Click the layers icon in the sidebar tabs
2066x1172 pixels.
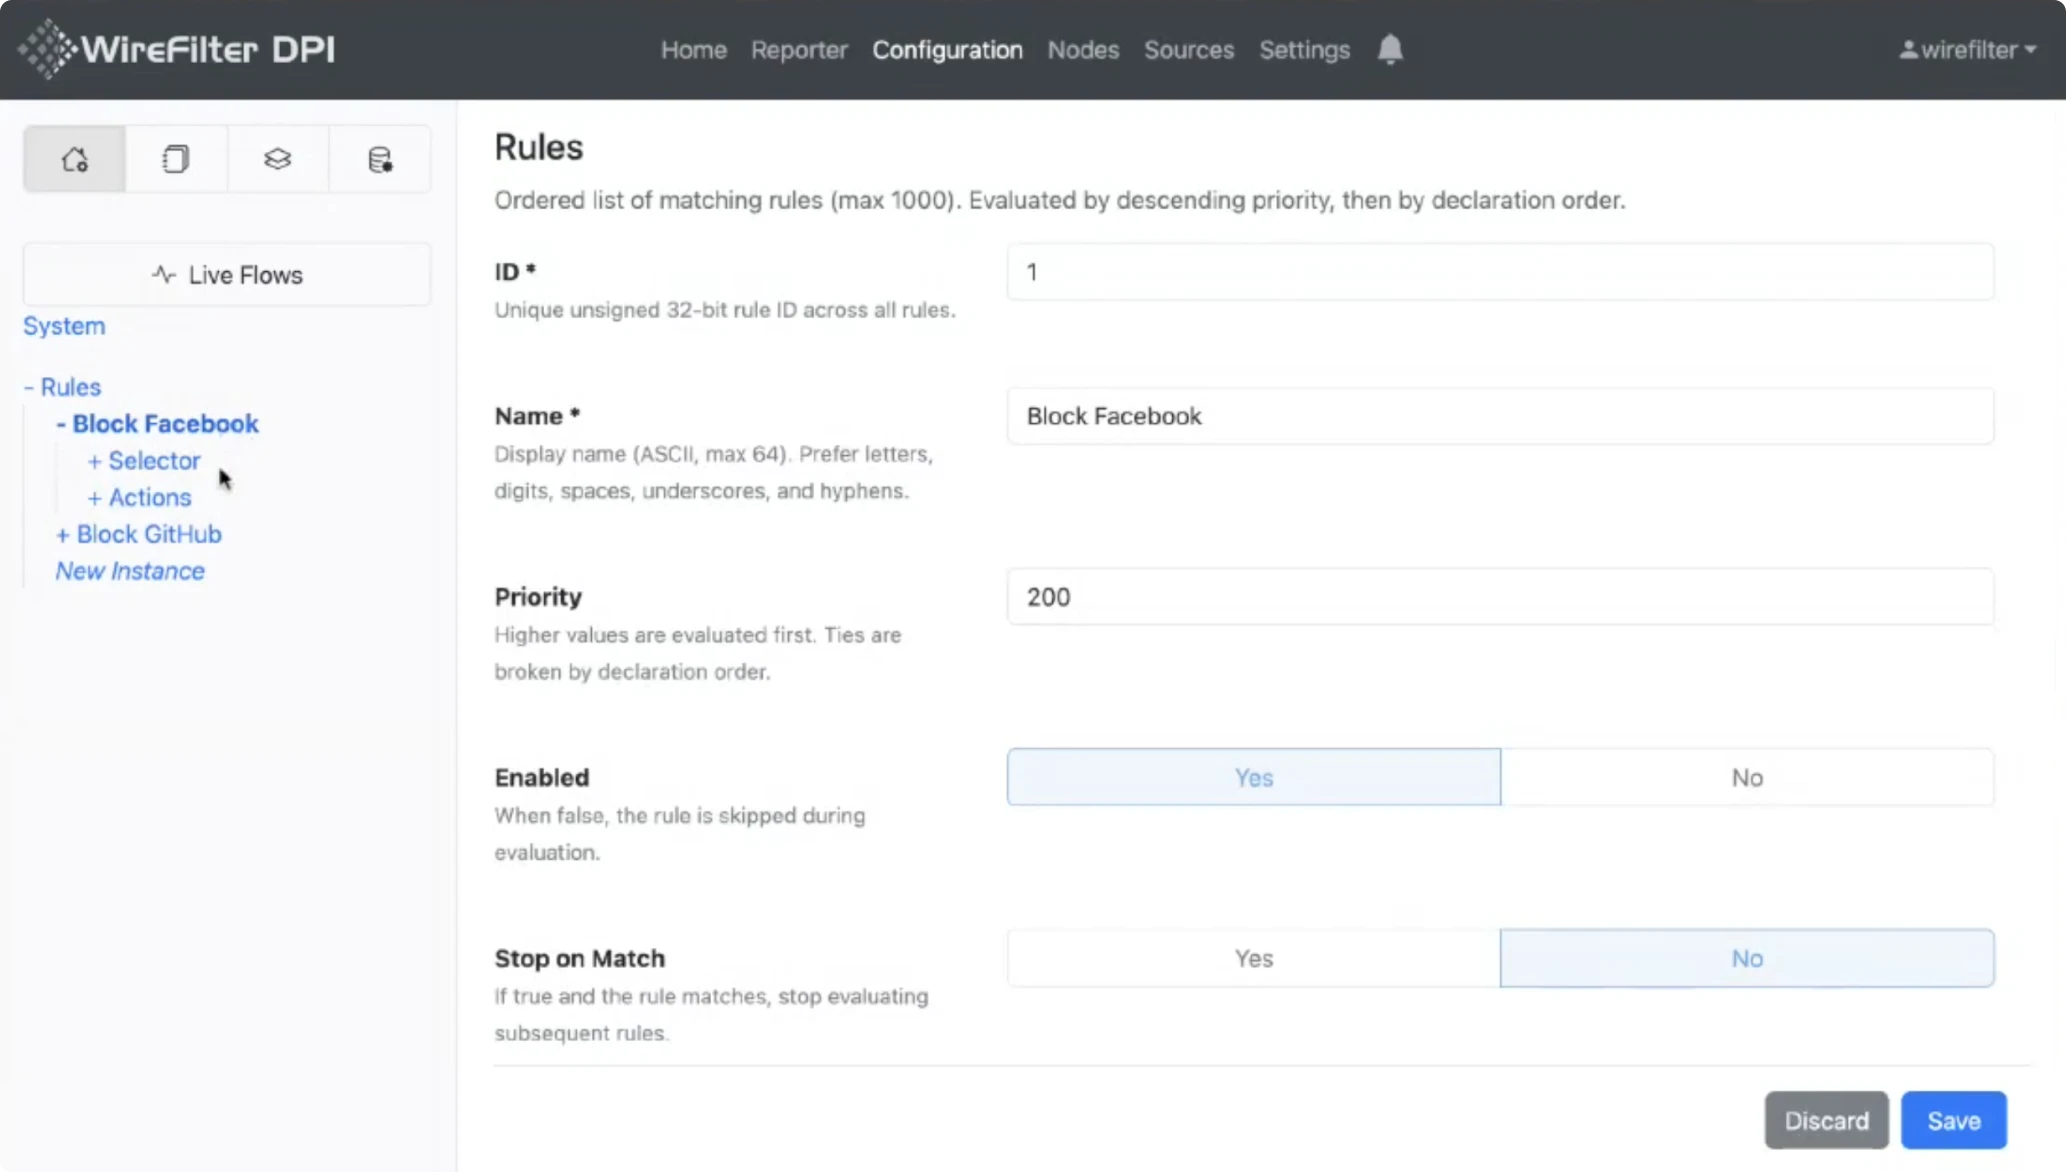click(277, 158)
